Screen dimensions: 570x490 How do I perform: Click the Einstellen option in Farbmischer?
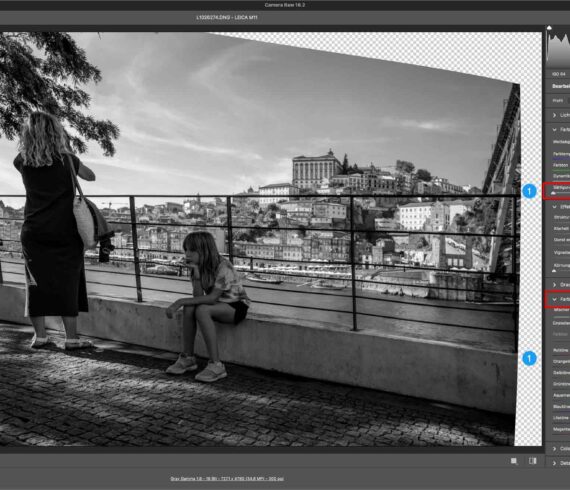coord(561,323)
